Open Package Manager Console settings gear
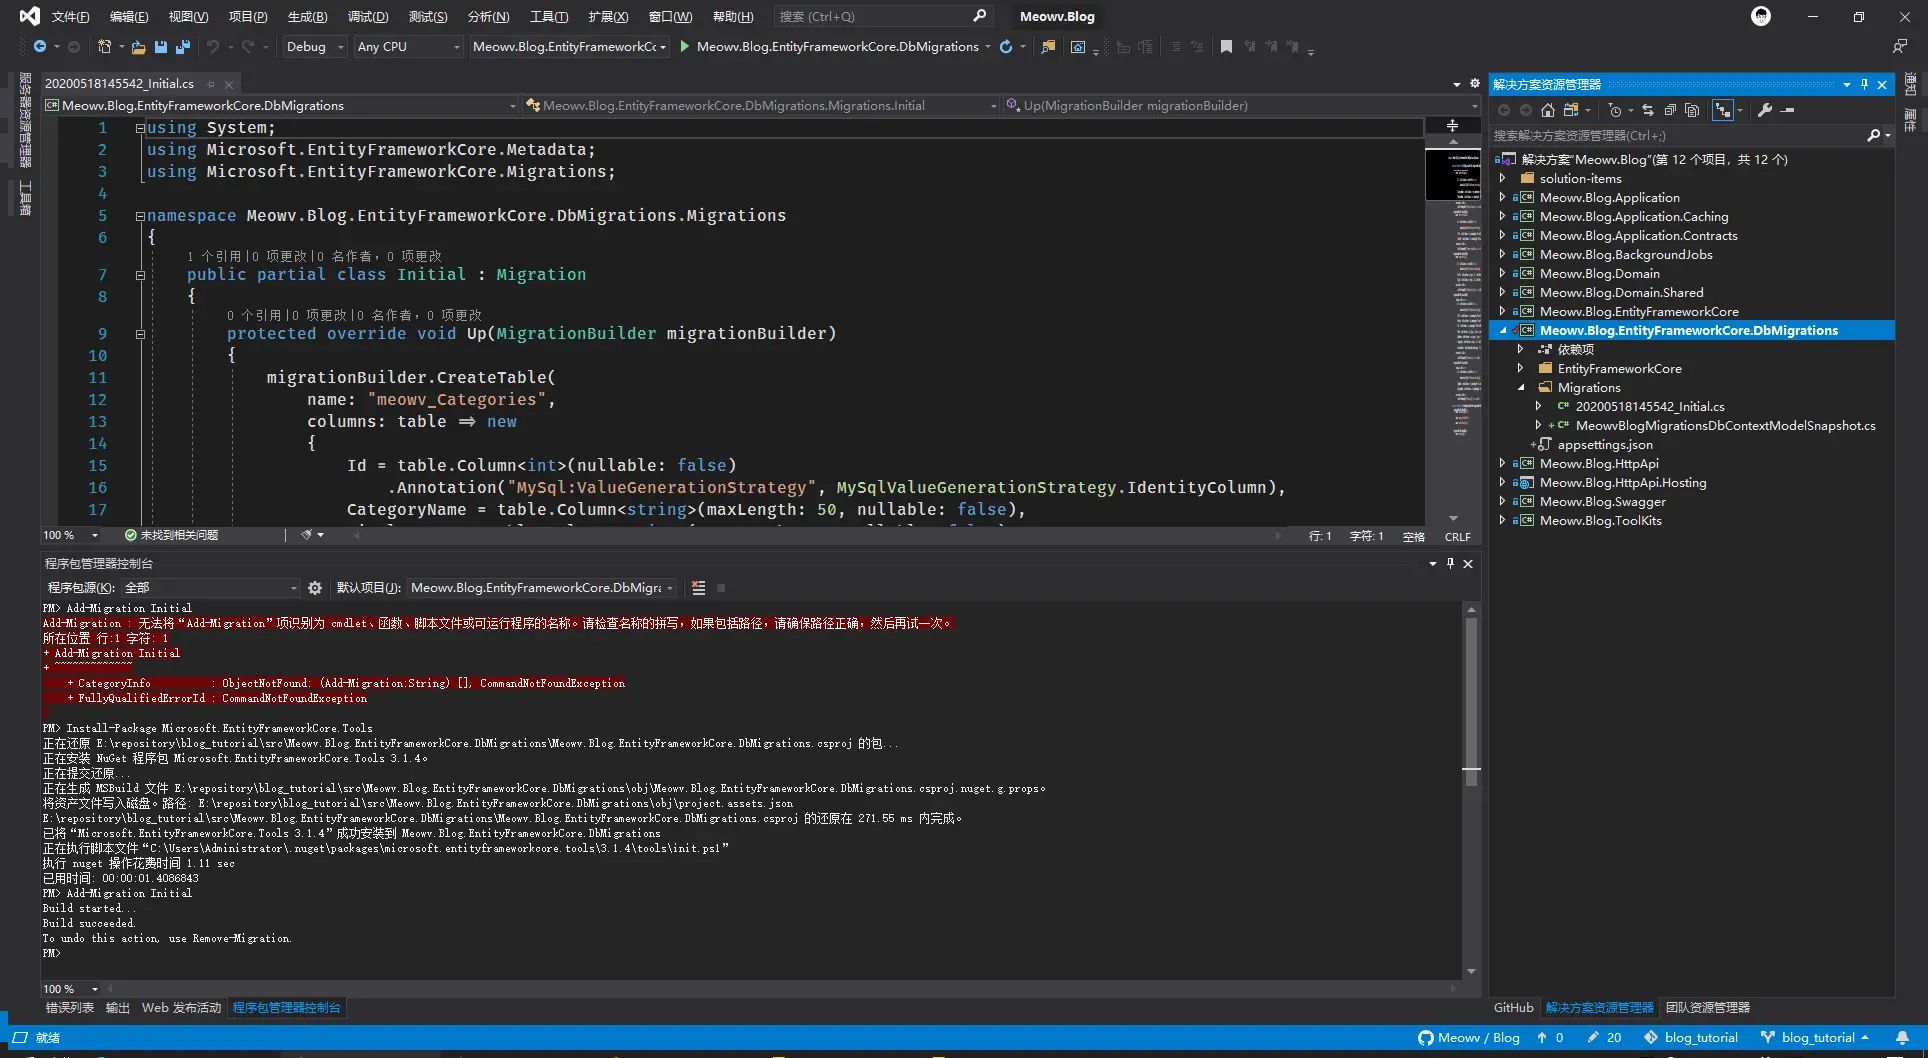The width and height of the screenshot is (1928, 1058). [315, 588]
